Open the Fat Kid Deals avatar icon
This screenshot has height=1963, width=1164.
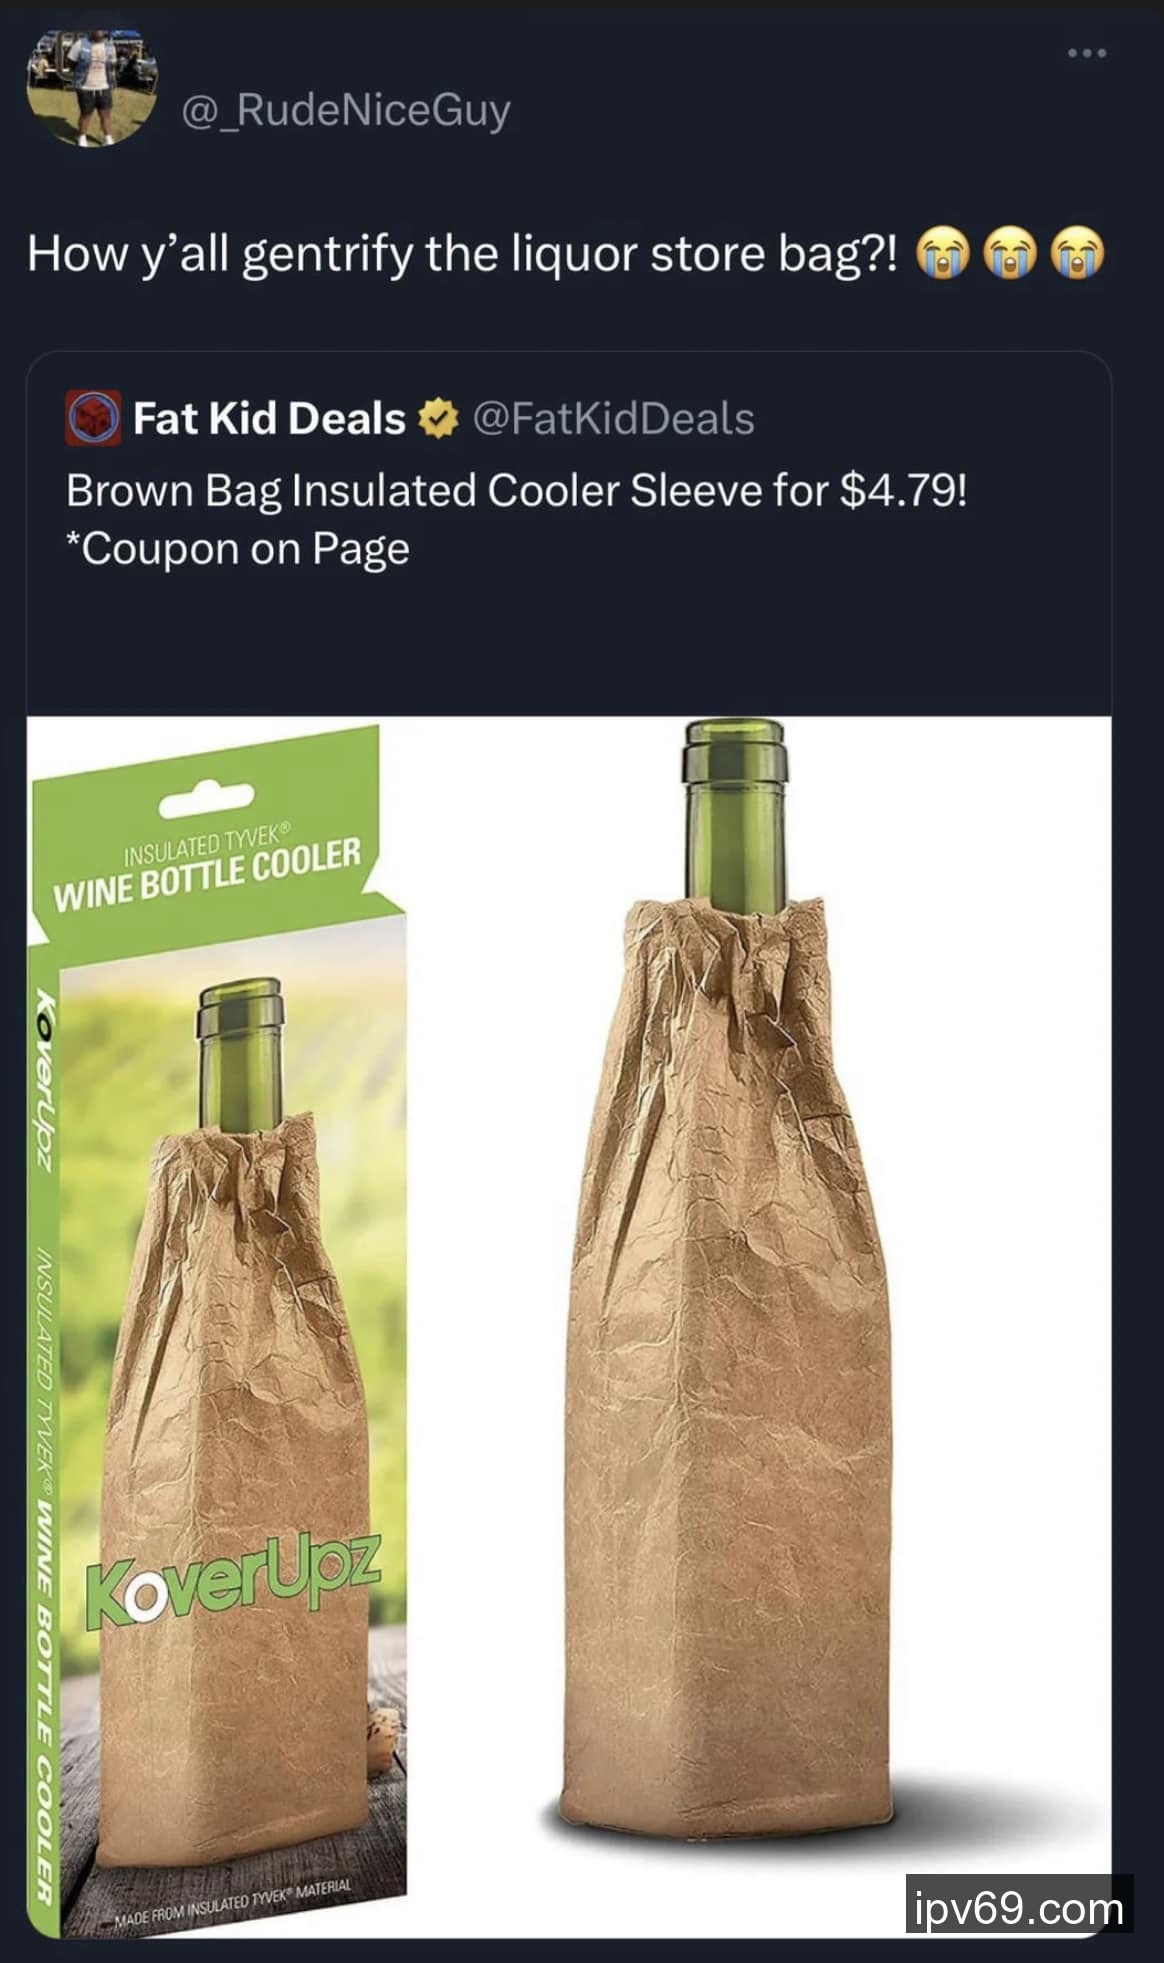tap(93, 418)
